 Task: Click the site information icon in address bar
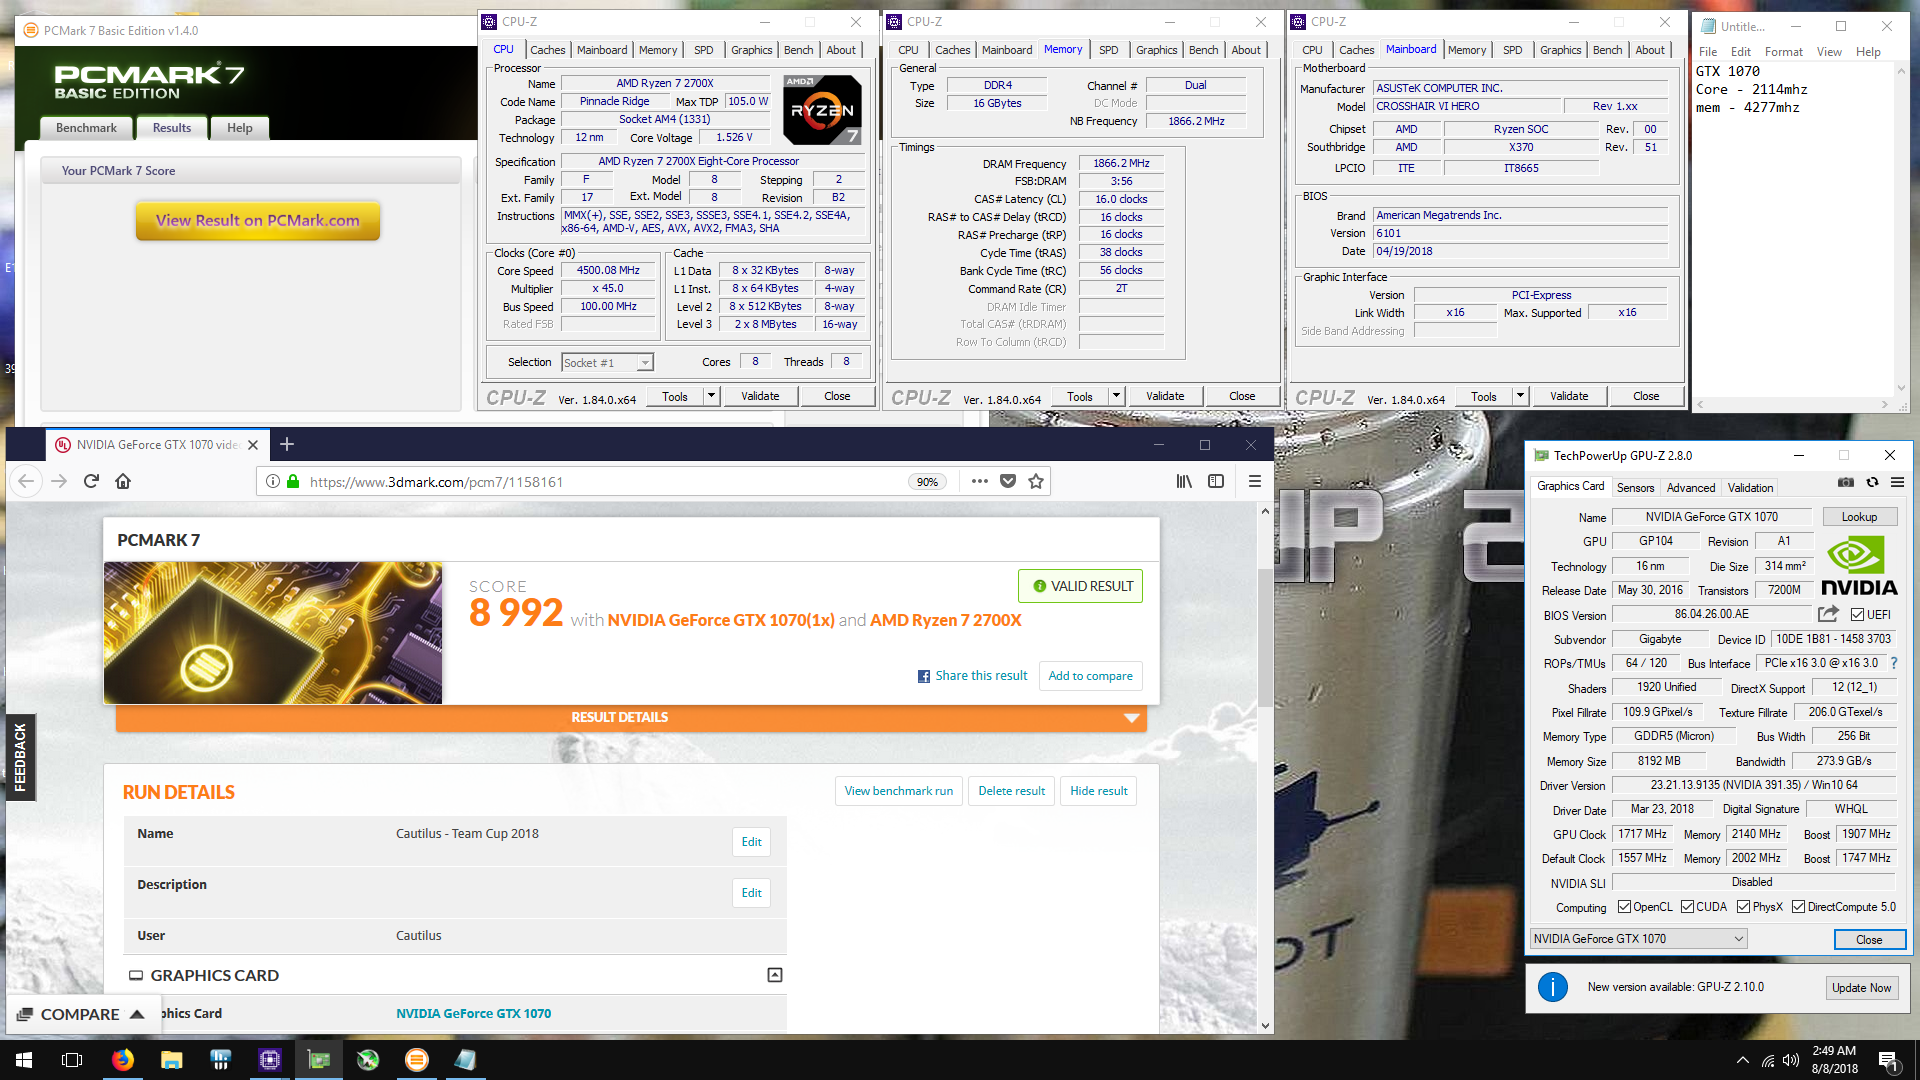(272, 481)
